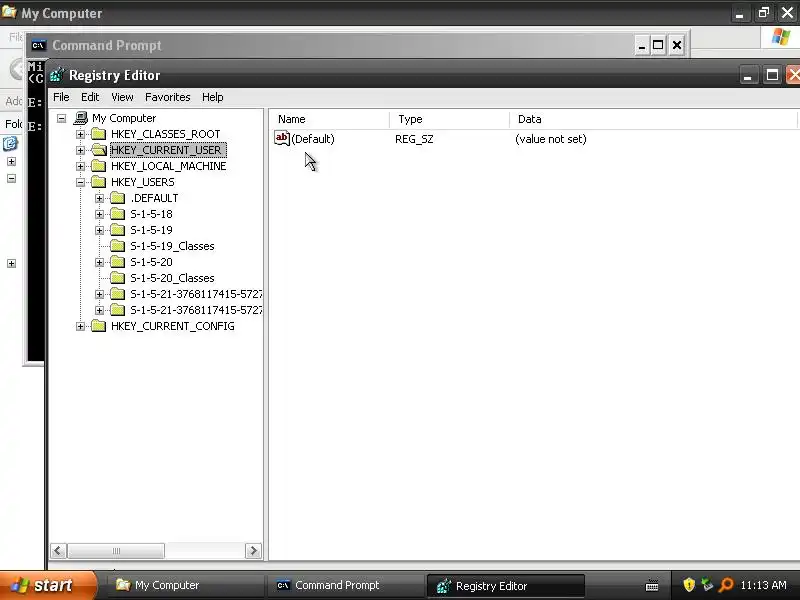Expand the HKEY_LOCAL_MACHINE key
The height and width of the screenshot is (600, 800).
point(80,166)
